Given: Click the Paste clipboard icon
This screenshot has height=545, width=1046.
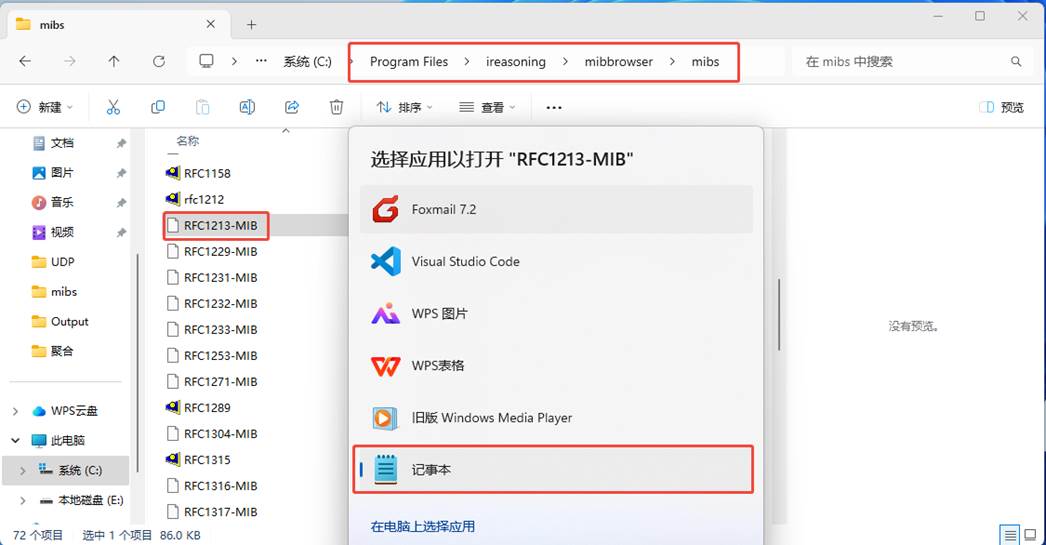Looking at the screenshot, I should click(x=202, y=107).
